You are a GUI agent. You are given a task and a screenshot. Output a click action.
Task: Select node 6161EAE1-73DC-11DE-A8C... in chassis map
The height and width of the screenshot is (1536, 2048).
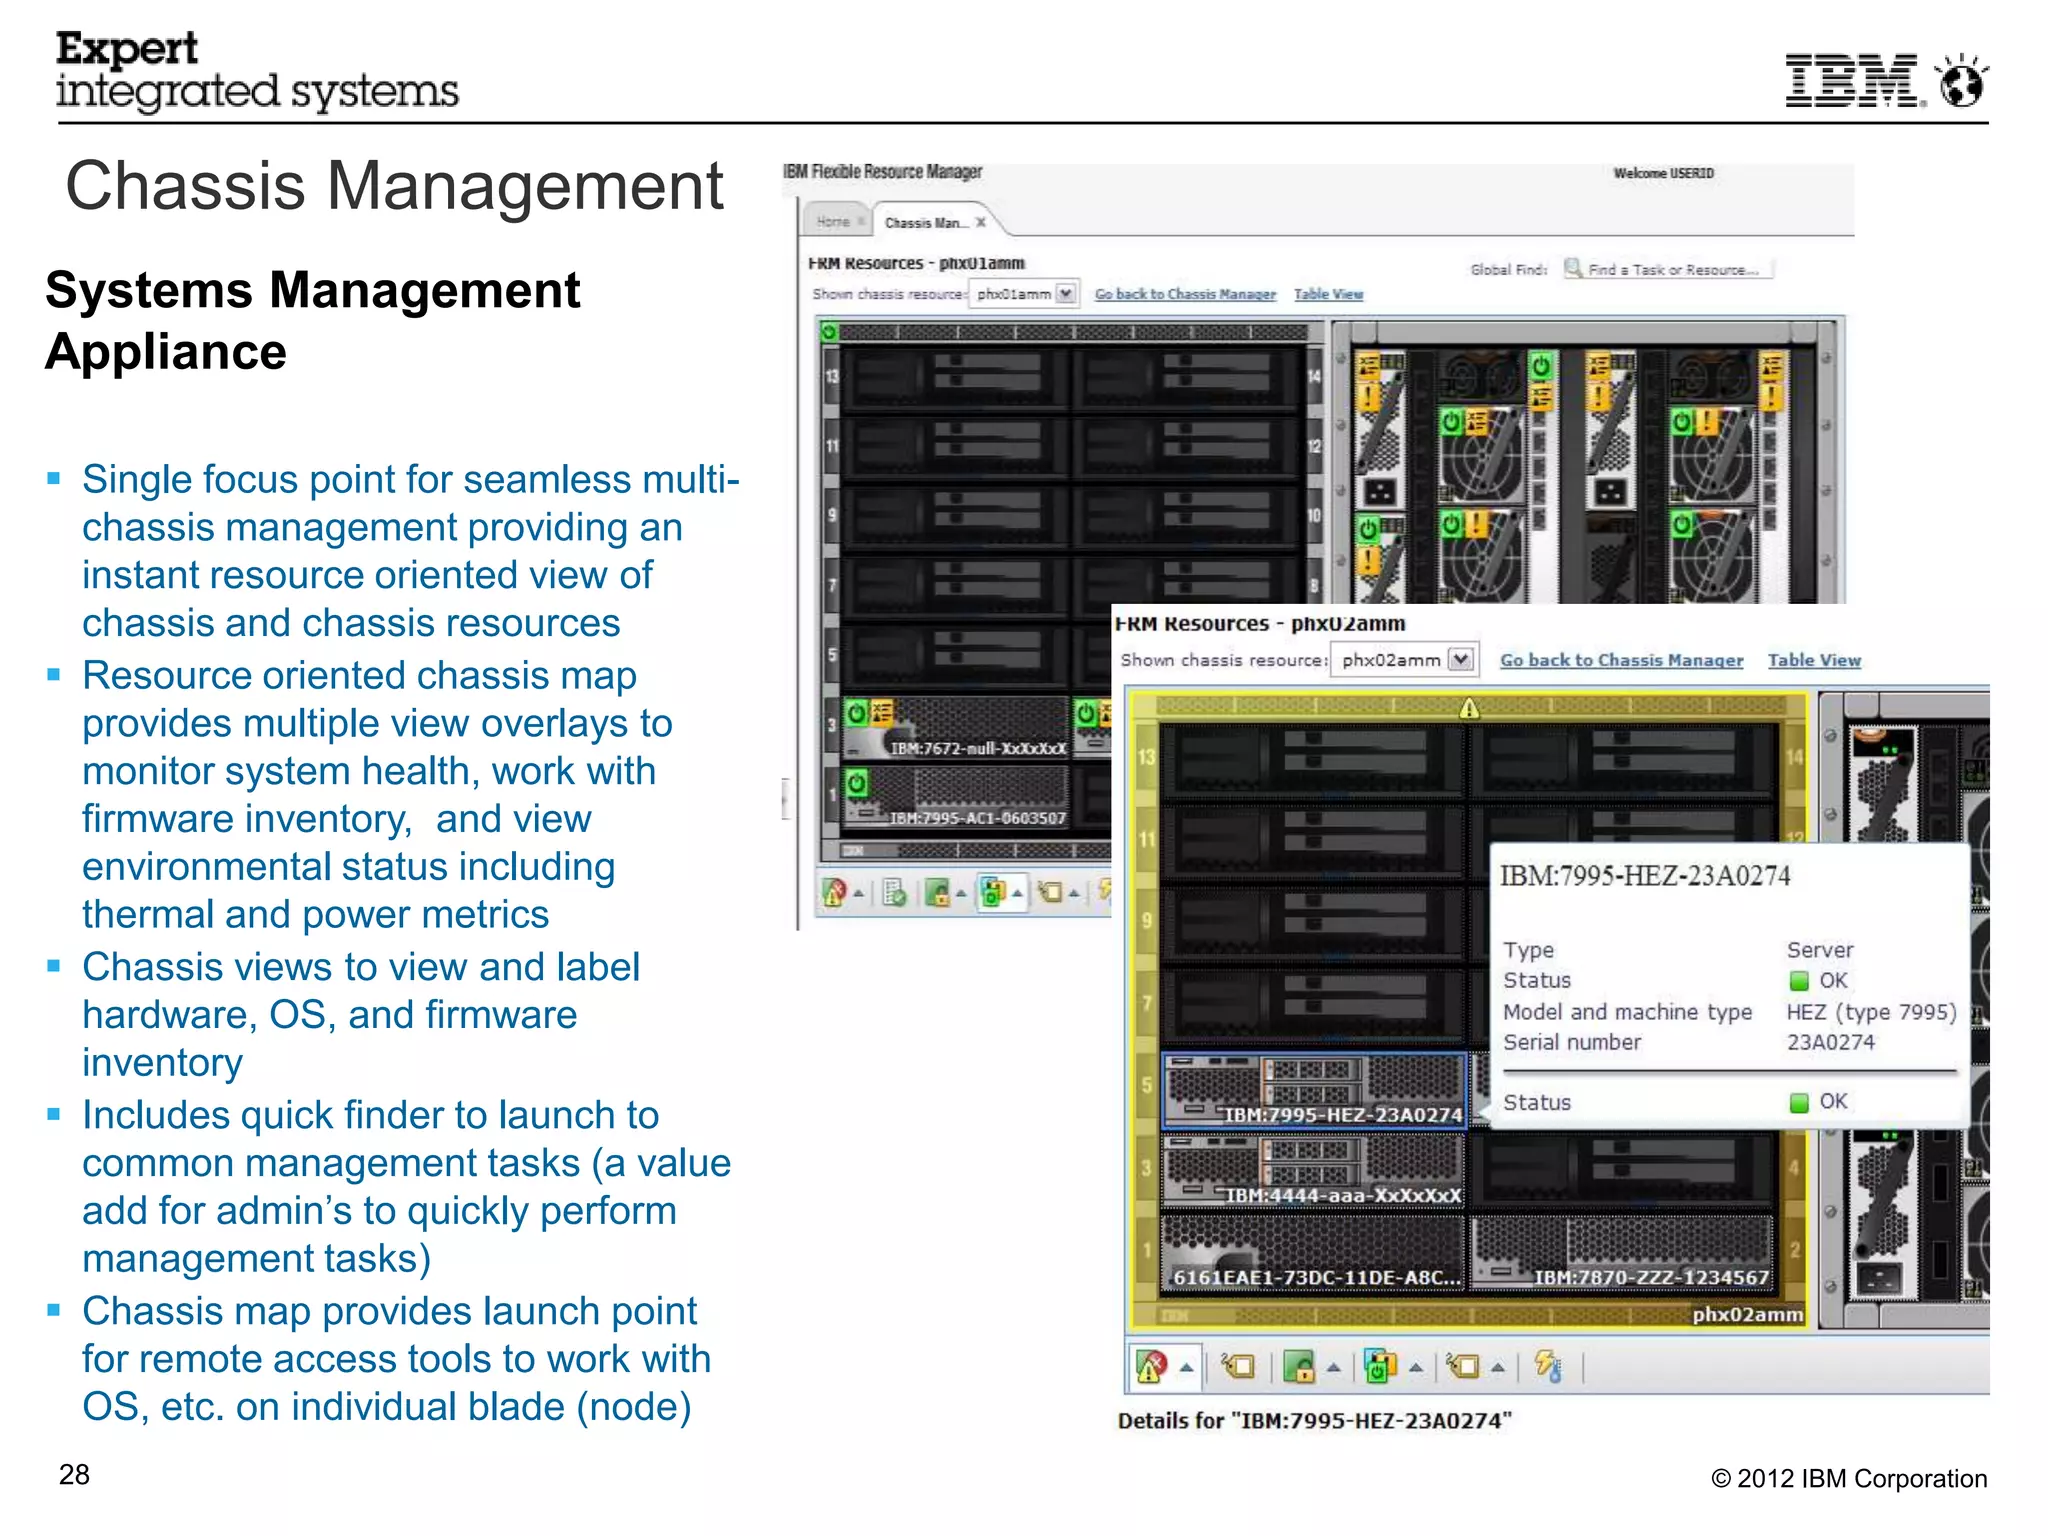click(x=1313, y=1253)
